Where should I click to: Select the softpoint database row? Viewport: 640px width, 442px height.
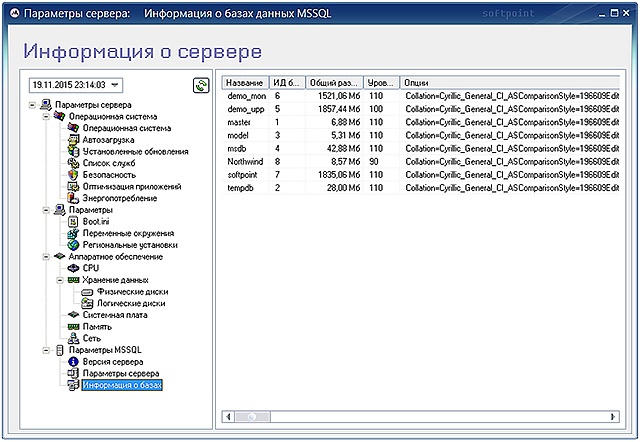coord(421,175)
